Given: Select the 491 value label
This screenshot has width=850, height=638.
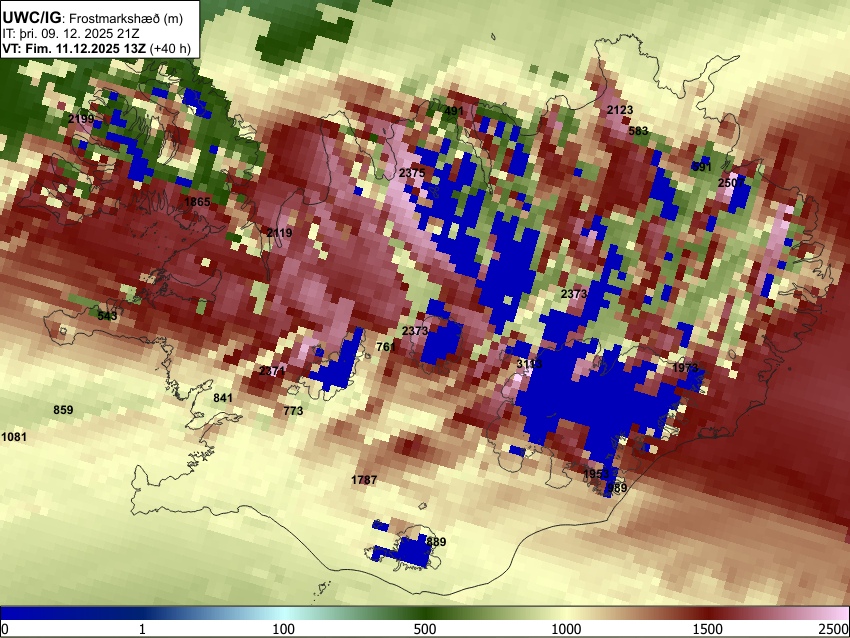Looking at the screenshot, I should pos(454,111).
